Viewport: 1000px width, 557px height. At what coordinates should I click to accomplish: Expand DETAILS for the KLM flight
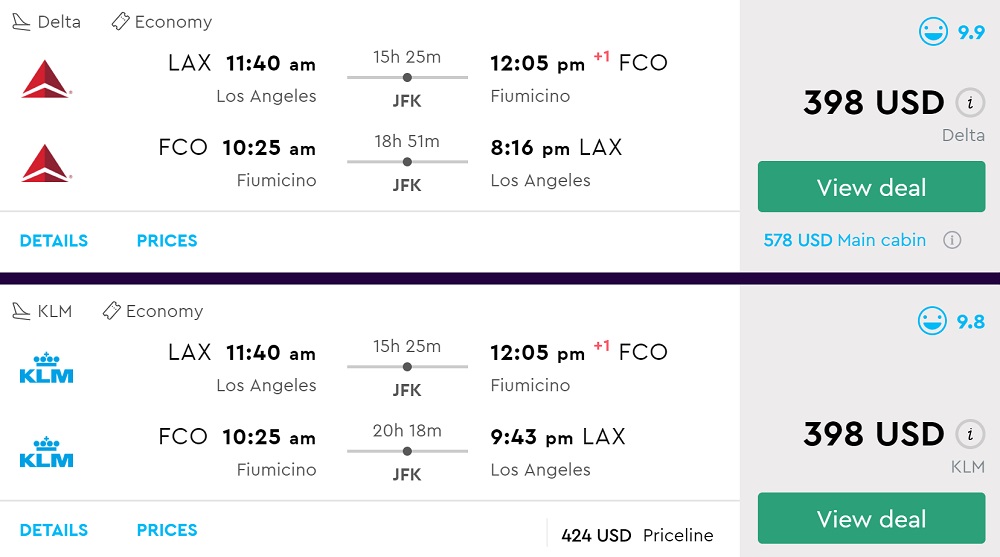tap(54, 530)
